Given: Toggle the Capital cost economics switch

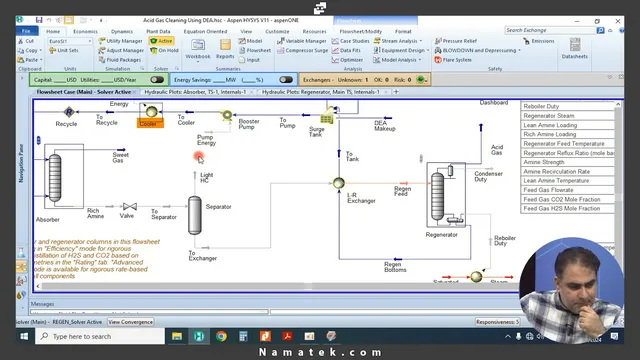Looking at the screenshot, I should click(x=157, y=80).
